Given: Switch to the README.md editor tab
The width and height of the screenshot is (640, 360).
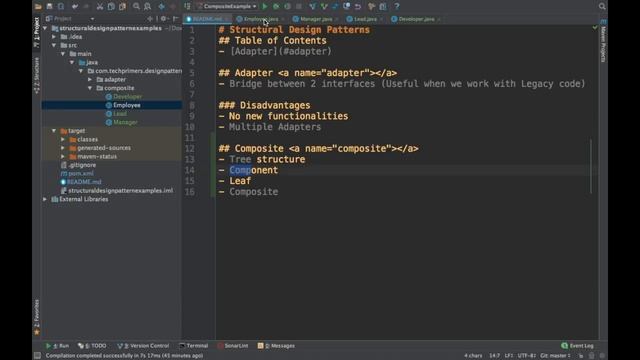Looking at the screenshot, I should (x=207, y=19).
